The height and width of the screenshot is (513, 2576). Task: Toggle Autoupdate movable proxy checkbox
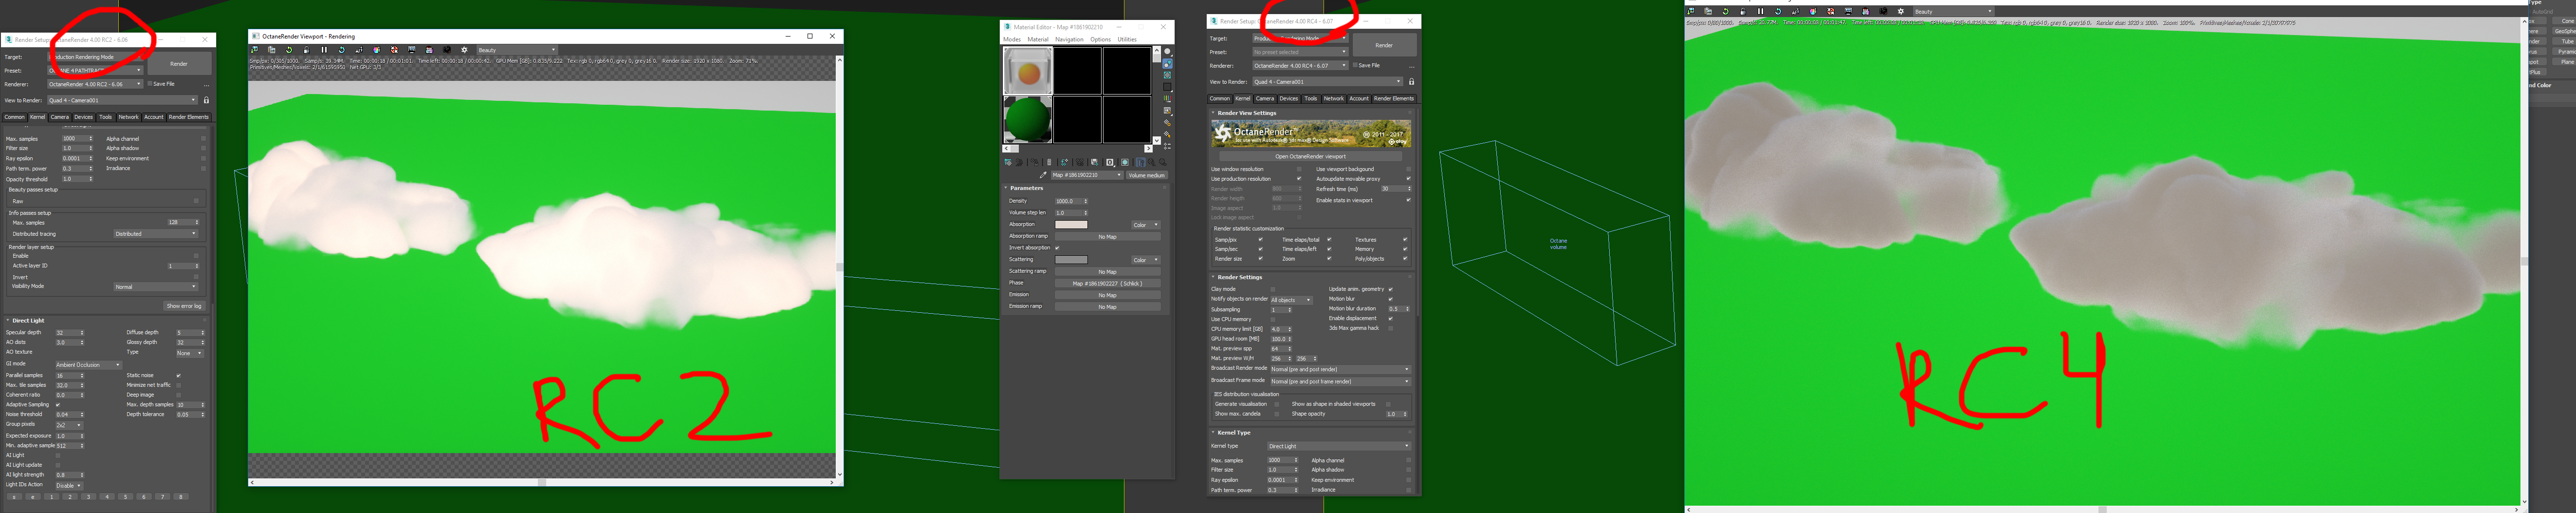coord(1408,179)
